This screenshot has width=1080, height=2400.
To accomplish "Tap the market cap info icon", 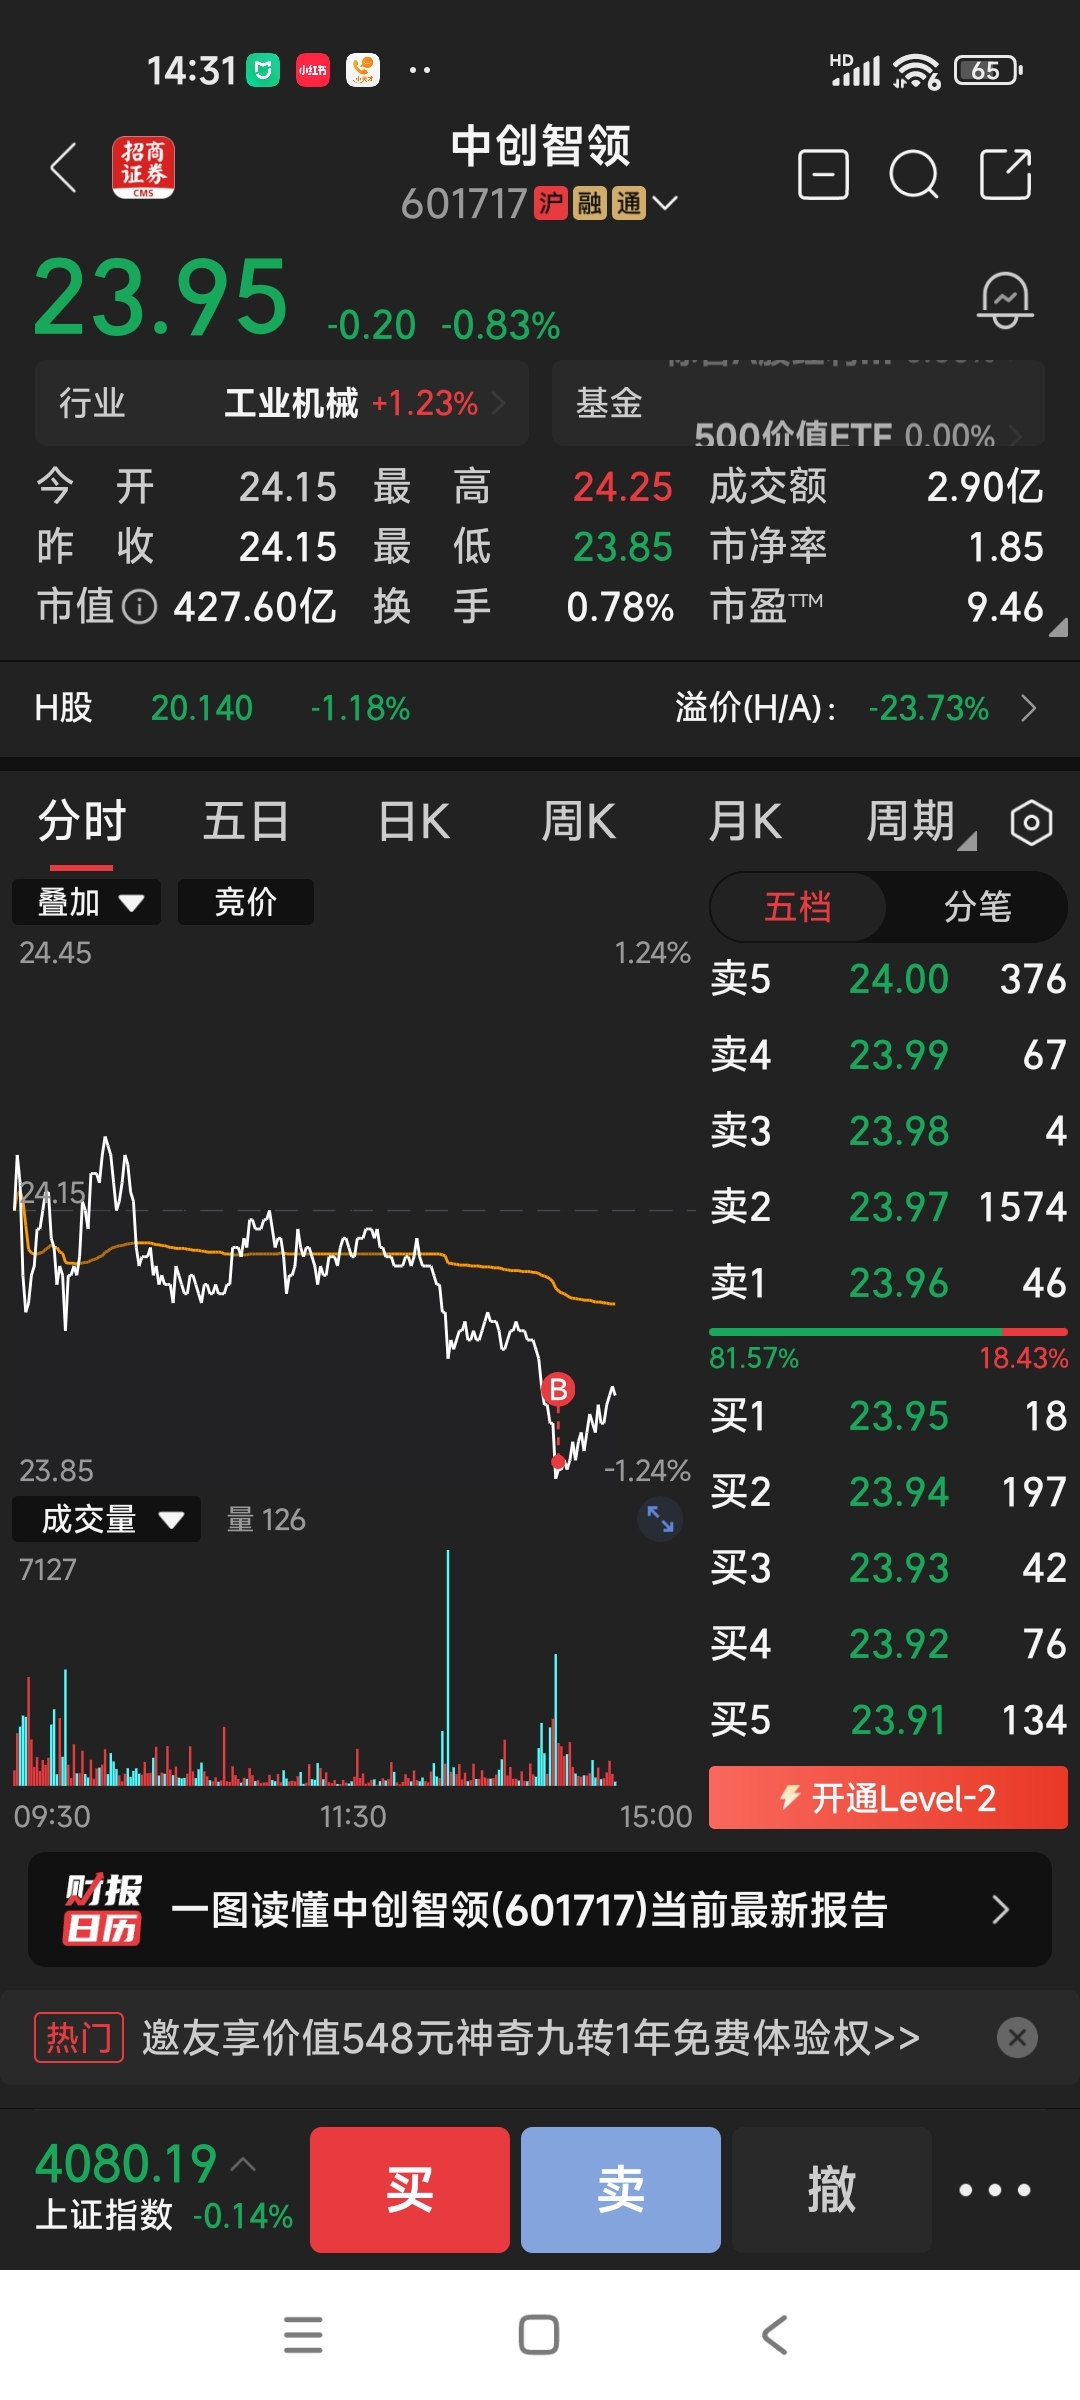I will pyautogui.click(x=140, y=606).
